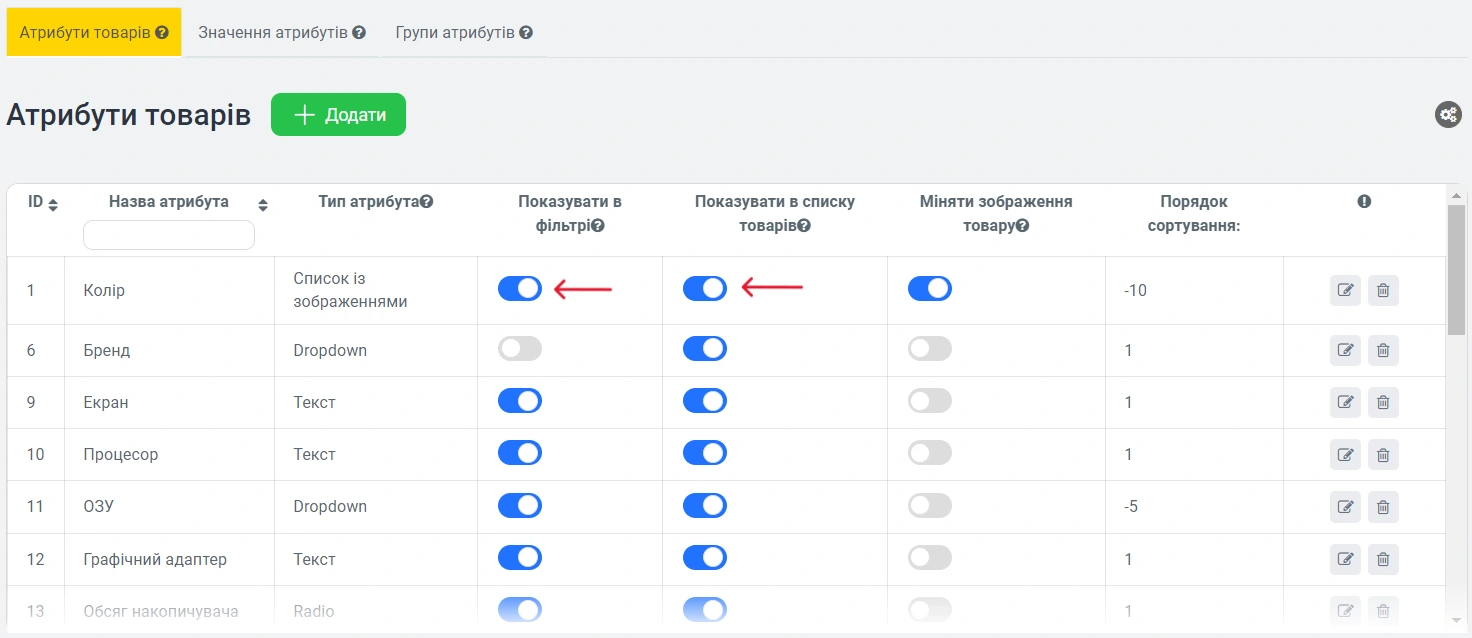The image size is (1472, 638).
Task: Sort by Назва атрибута column arrows
Action: click(x=263, y=205)
